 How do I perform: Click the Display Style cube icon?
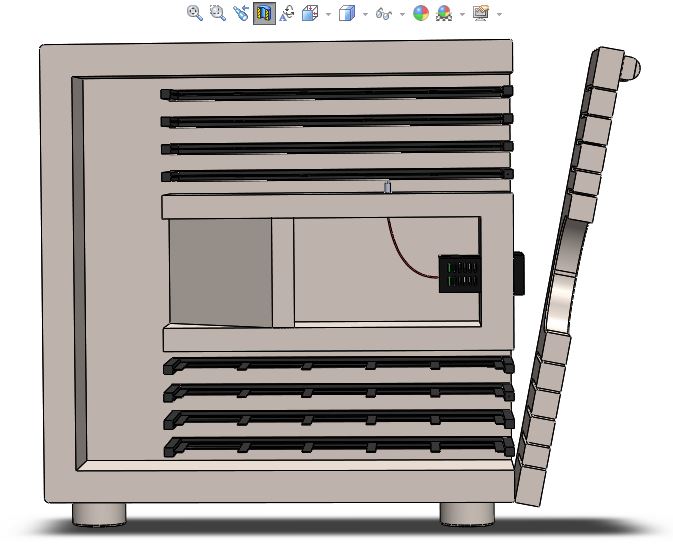pyautogui.click(x=347, y=13)
